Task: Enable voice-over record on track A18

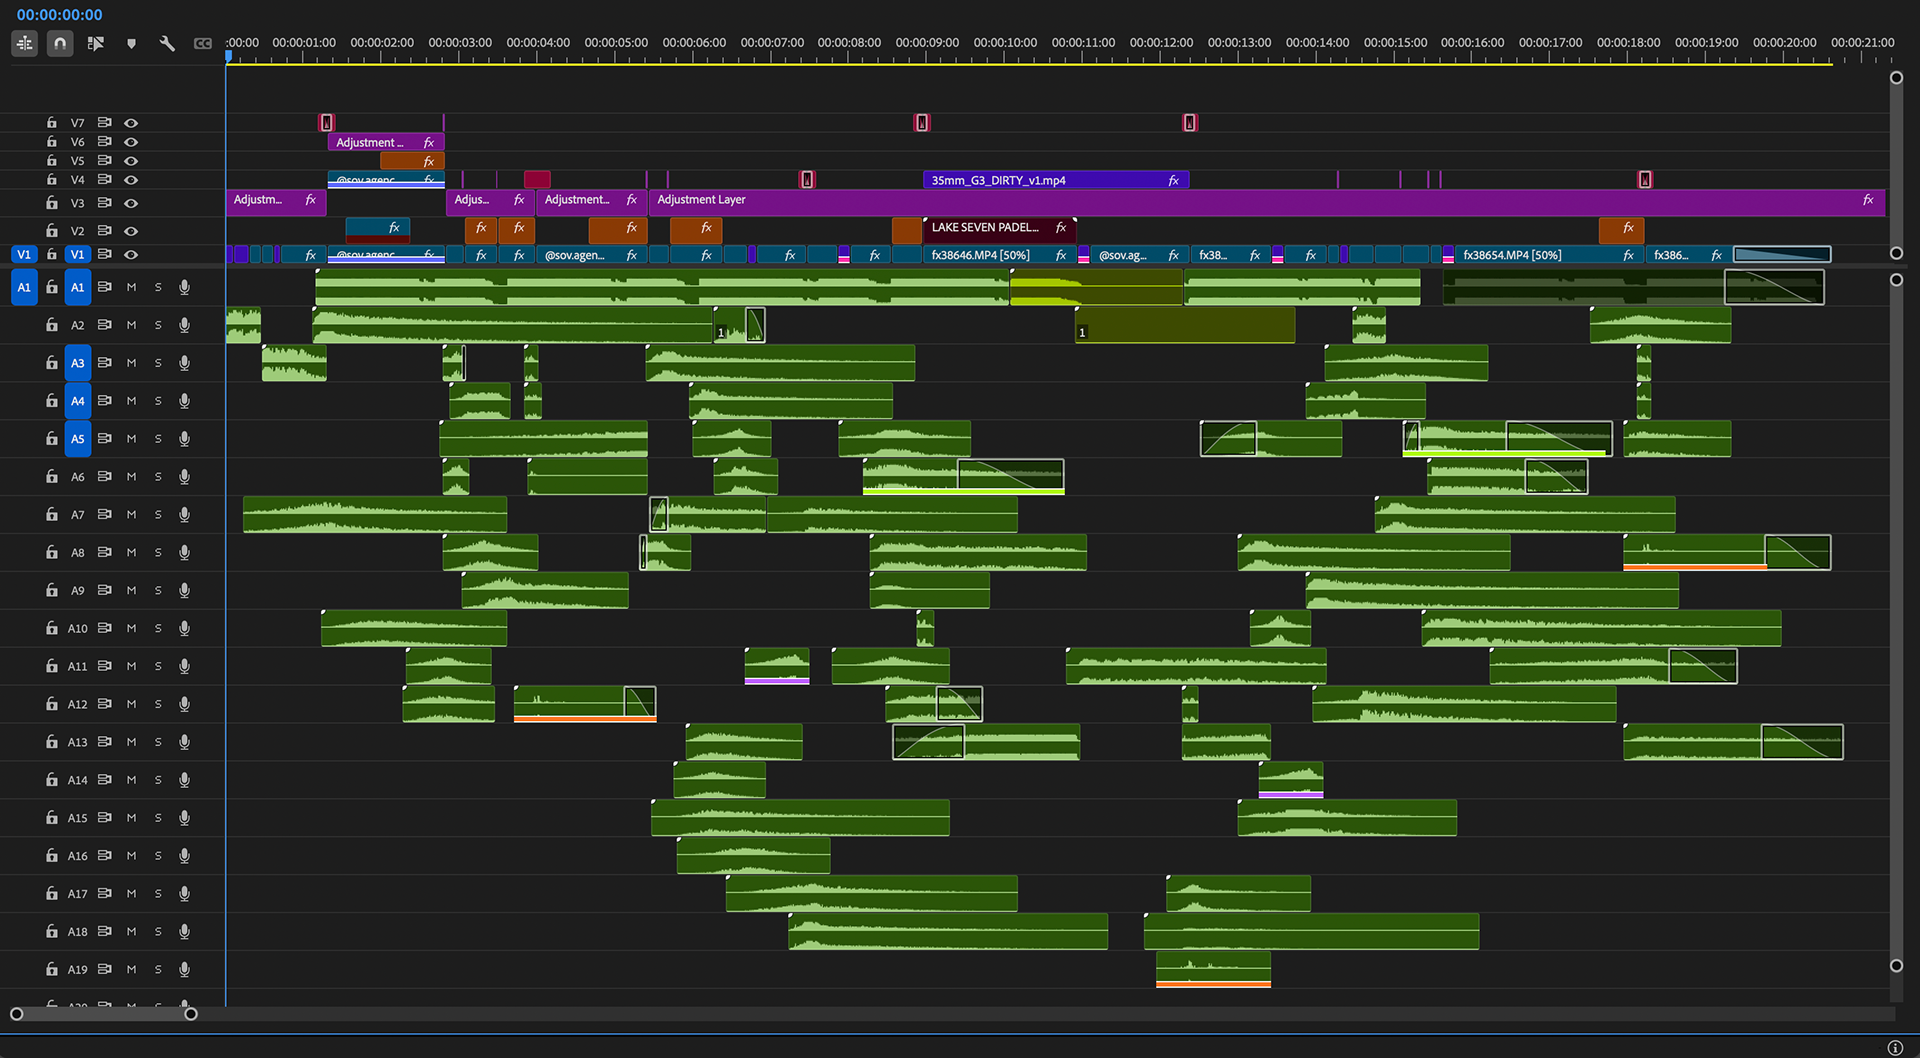Action: point(184,931)
